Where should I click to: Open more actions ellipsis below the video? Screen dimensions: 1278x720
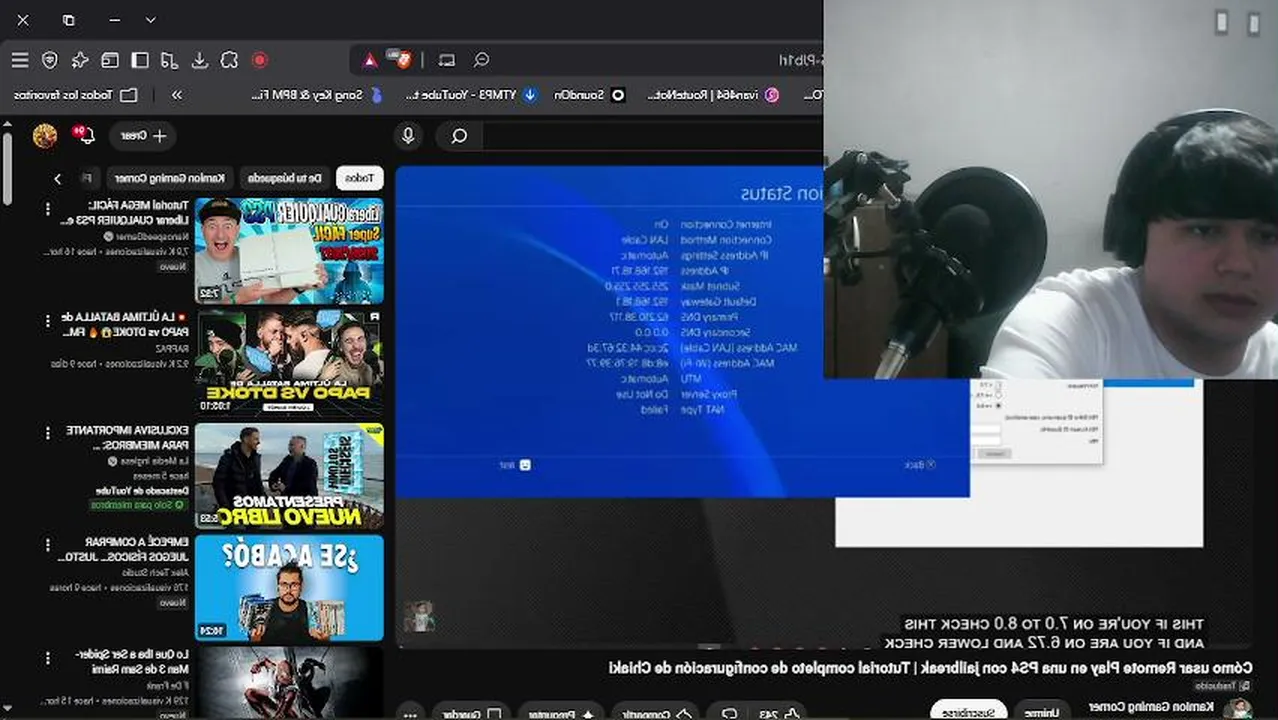click(x=408, y=714)
